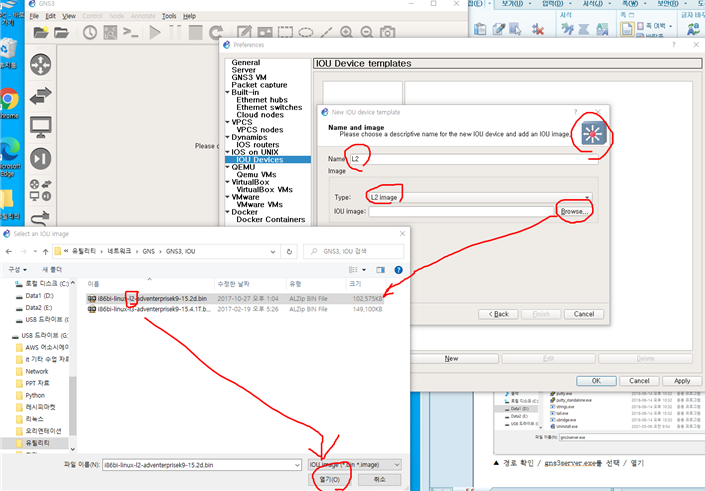Select Packet capture in the Preferences tree
Screen dimensions: 705x491
point(259,85)
